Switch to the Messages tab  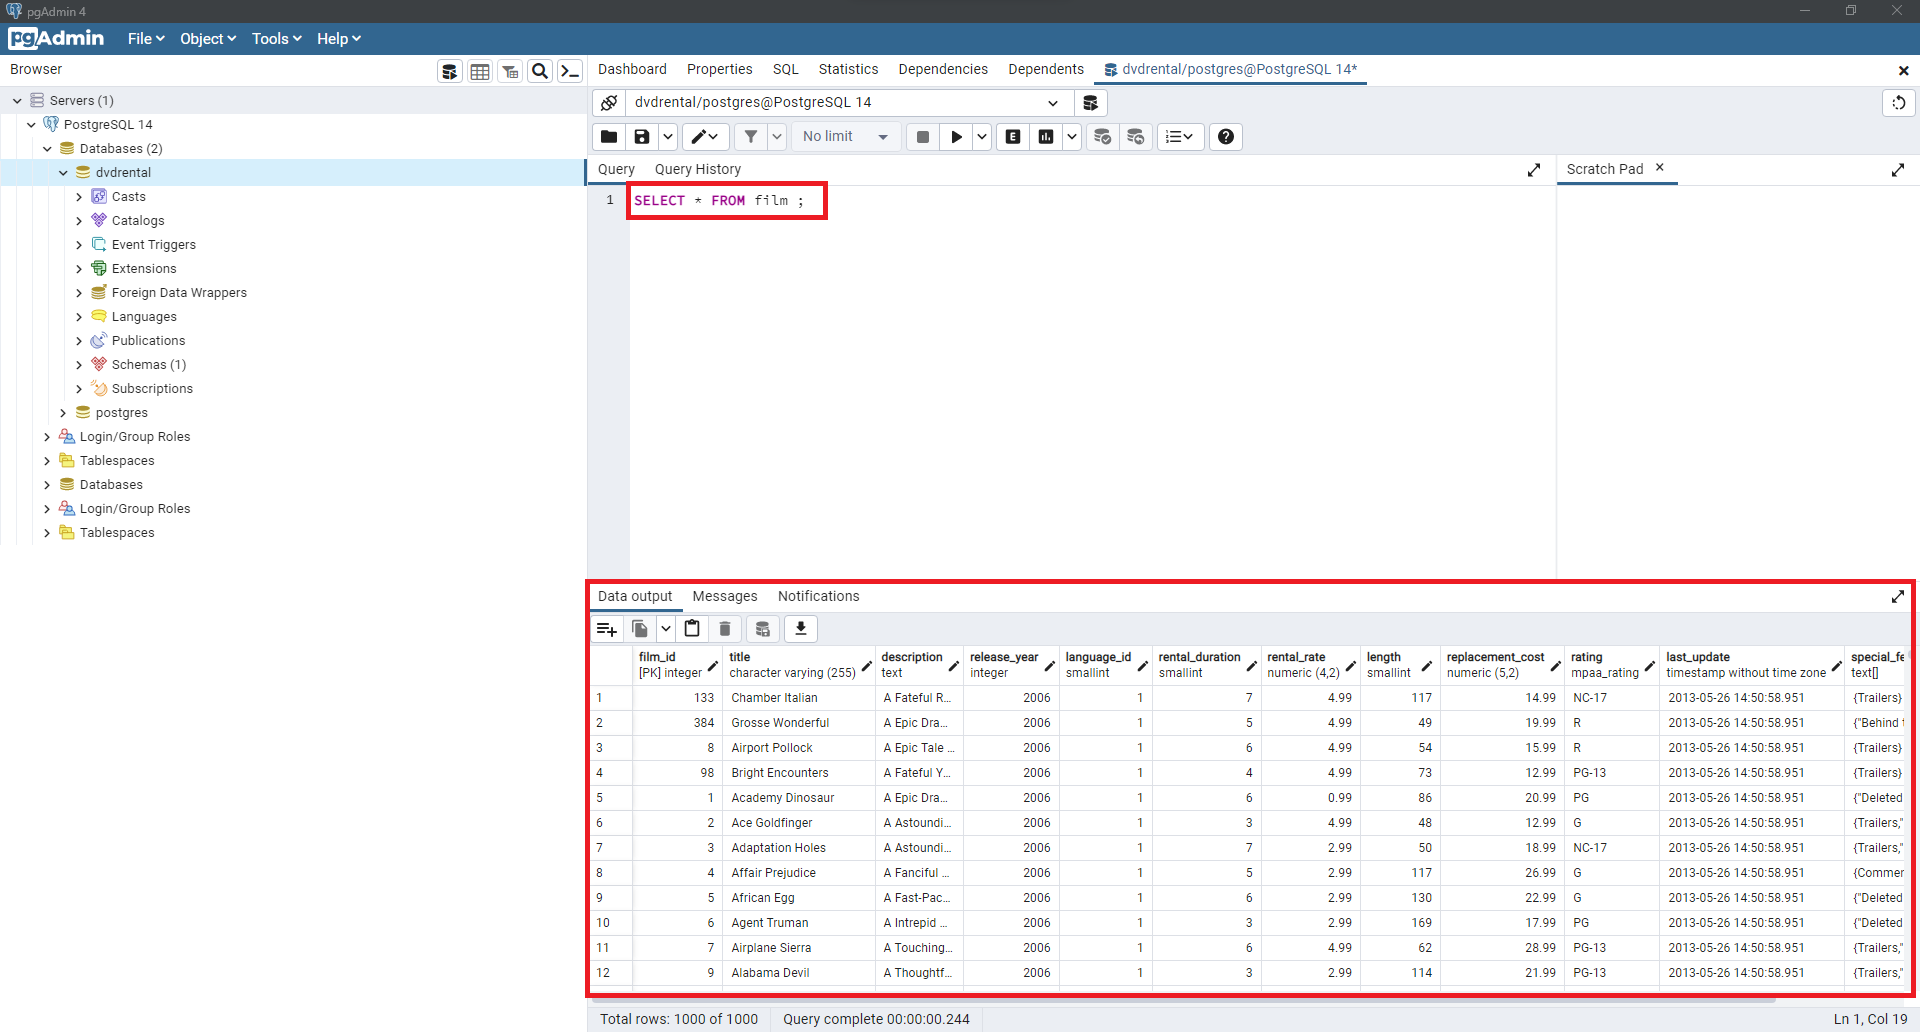coord(724,596)
